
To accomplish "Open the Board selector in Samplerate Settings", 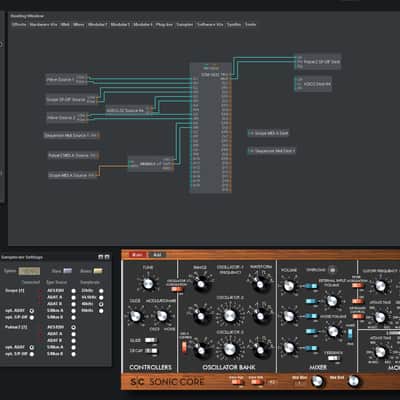I will tap(98, 271).
